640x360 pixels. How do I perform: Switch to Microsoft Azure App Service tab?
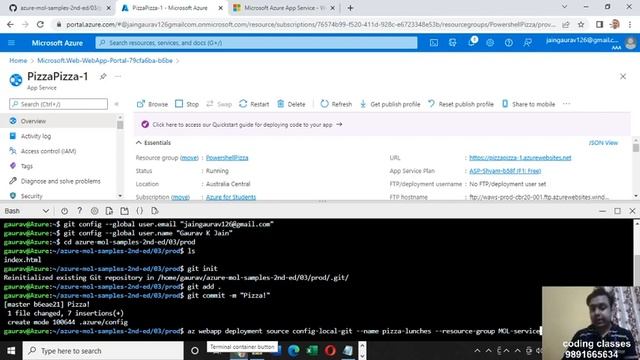pos(284,8)
